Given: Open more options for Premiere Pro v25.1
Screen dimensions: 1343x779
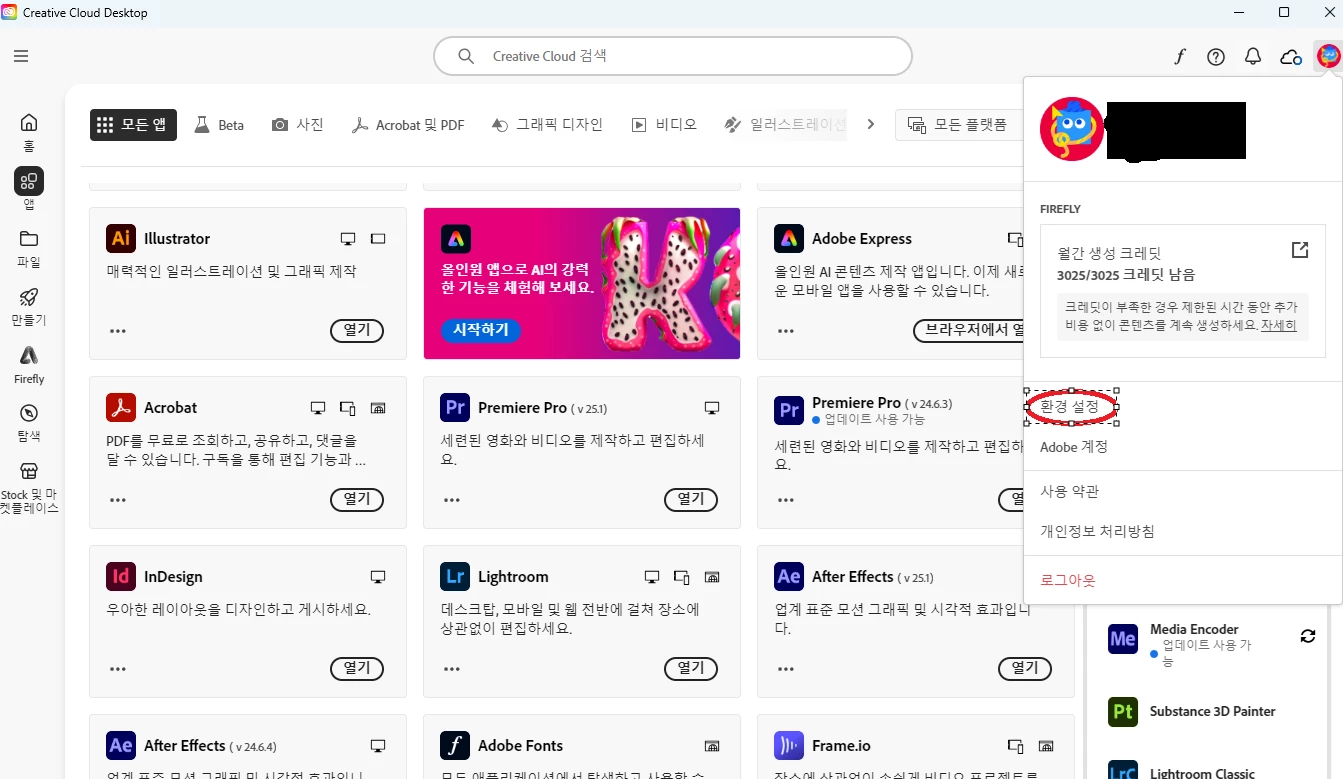Looking at the screenshot, I should [x=452, y=500].
